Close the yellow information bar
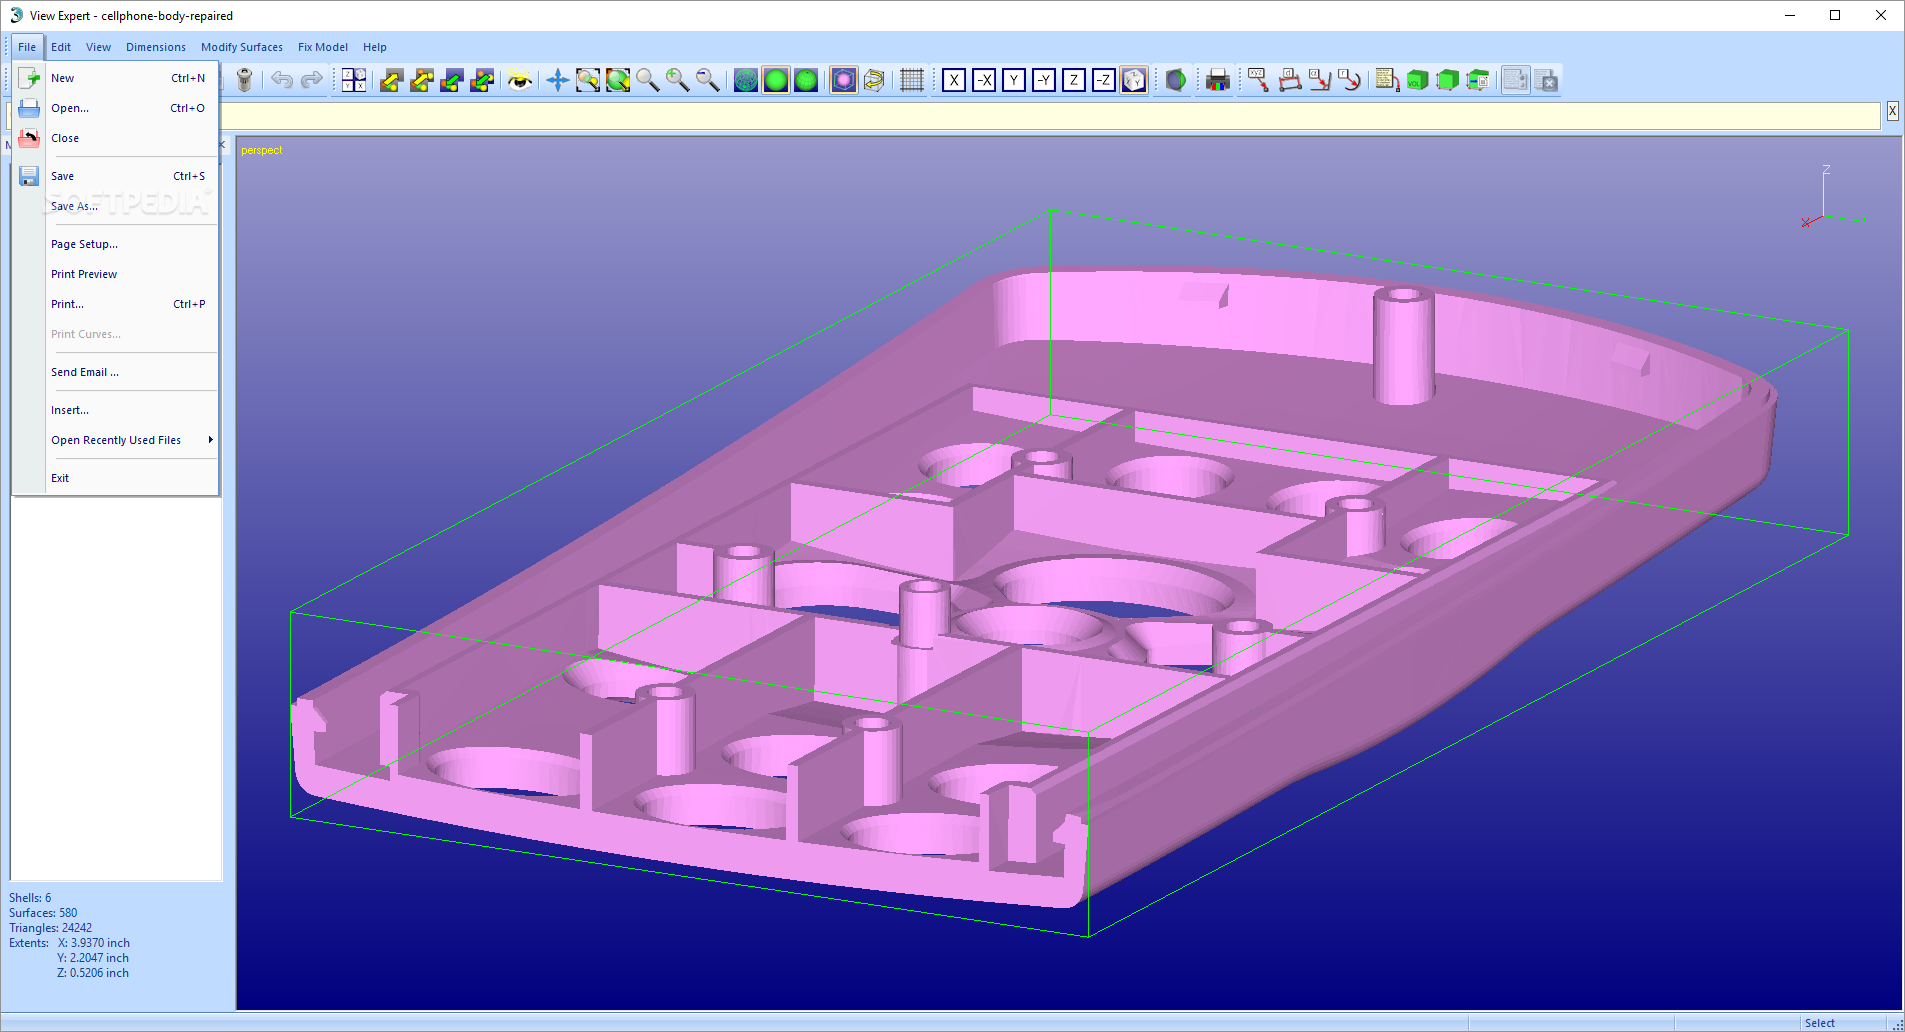 (x=1892, y=112)
